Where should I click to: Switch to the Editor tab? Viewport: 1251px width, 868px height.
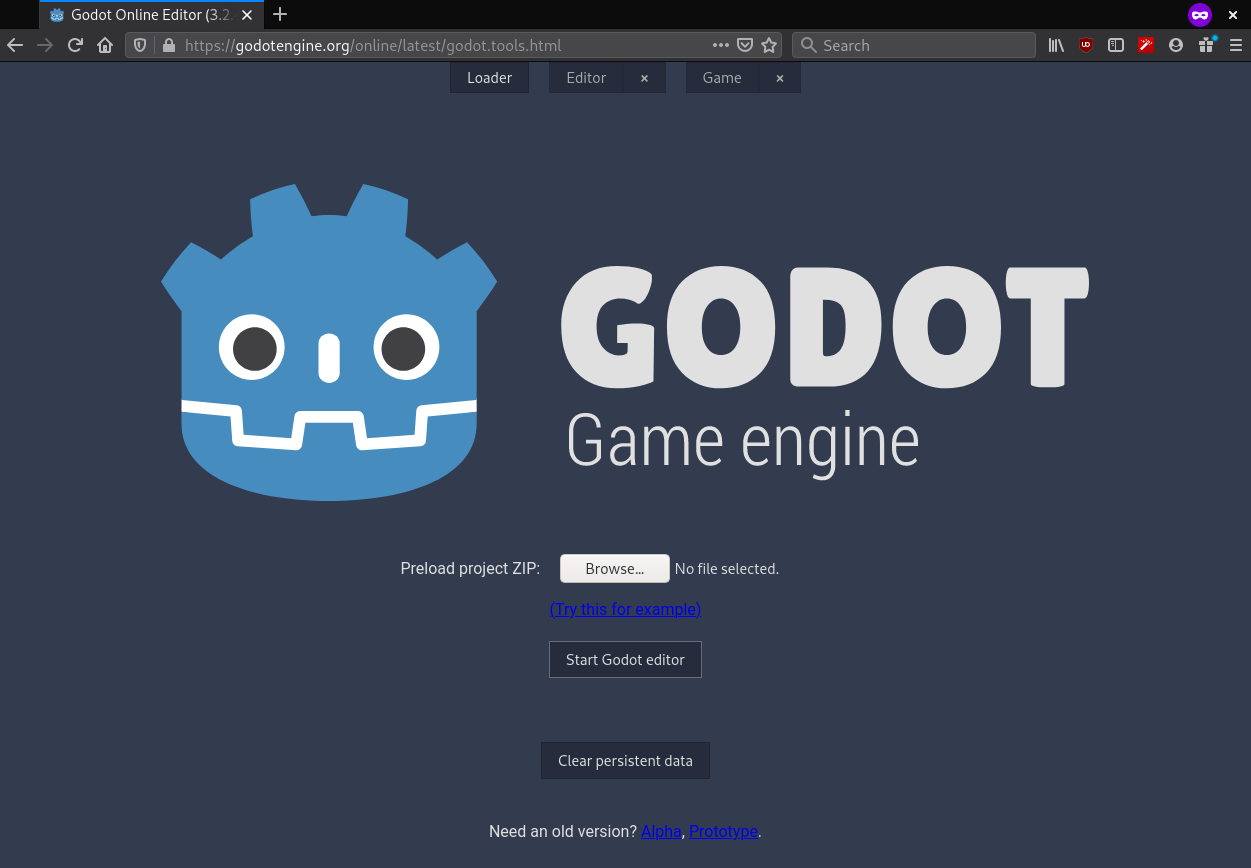coord(586,78)
